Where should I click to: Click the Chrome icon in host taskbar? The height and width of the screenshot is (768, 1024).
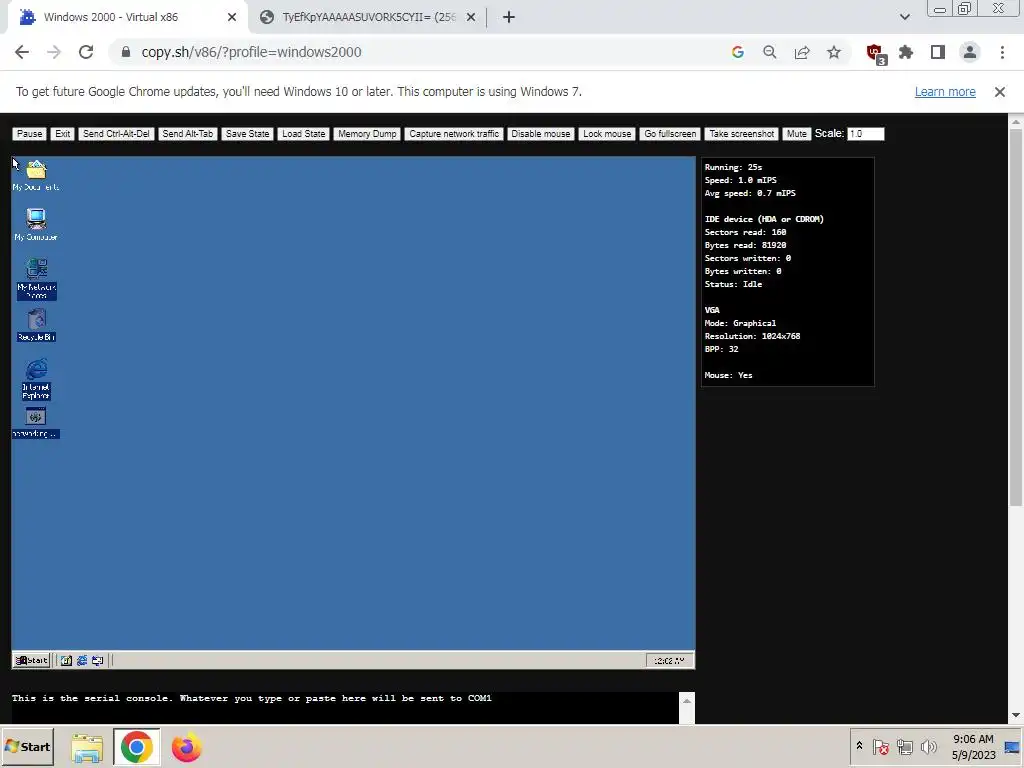[136, 747]
